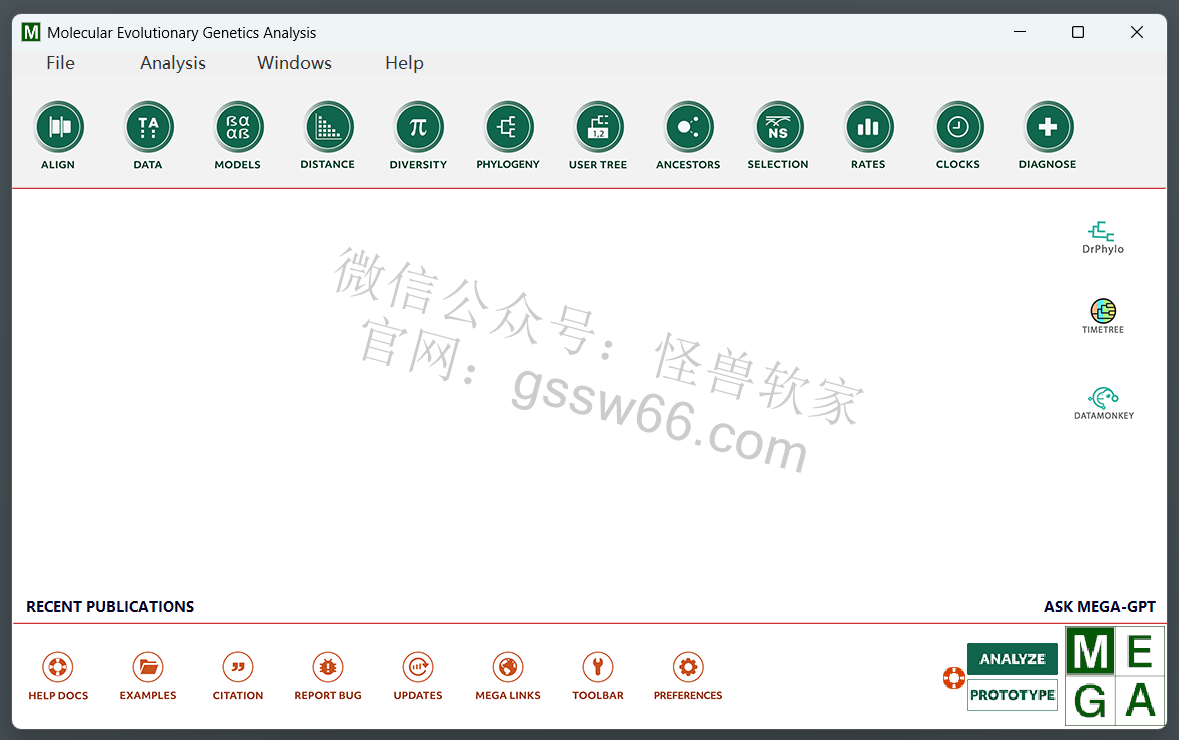
Task: Open the Datamonkey icon
Action: pyautogui.click(x=1104, y=403)
